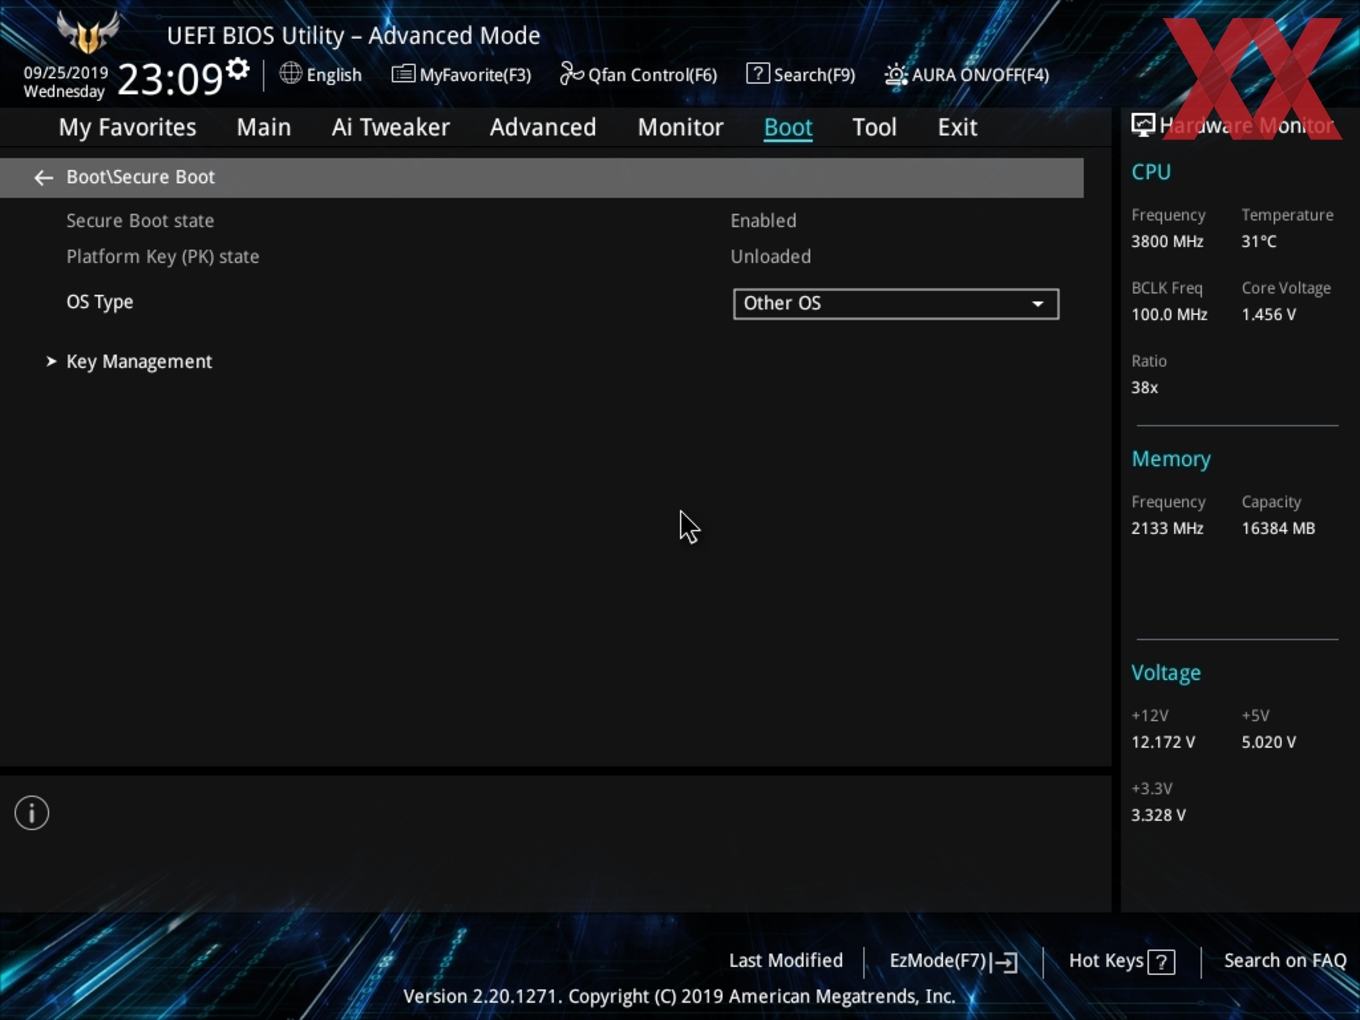Open Qfan Control(F6)
This screenshot has width=1360, height=1020.
click(x=638, y=74)
